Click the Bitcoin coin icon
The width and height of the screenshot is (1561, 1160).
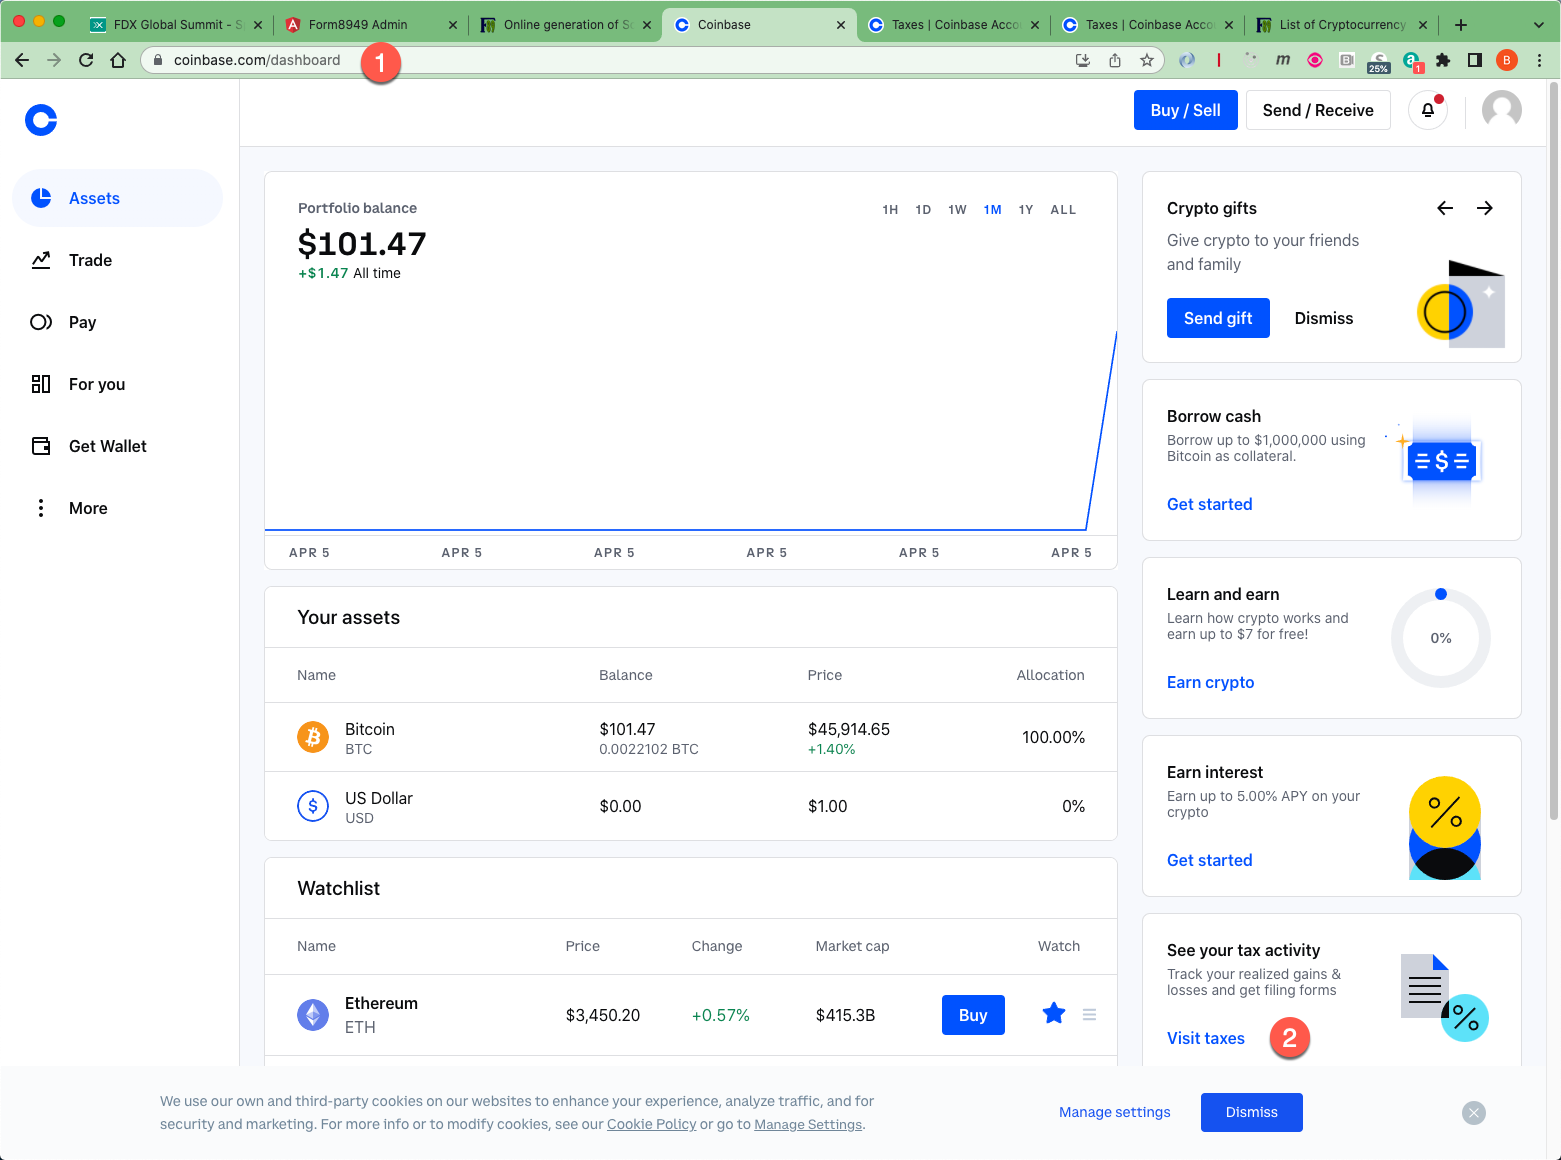coord(313,737)
